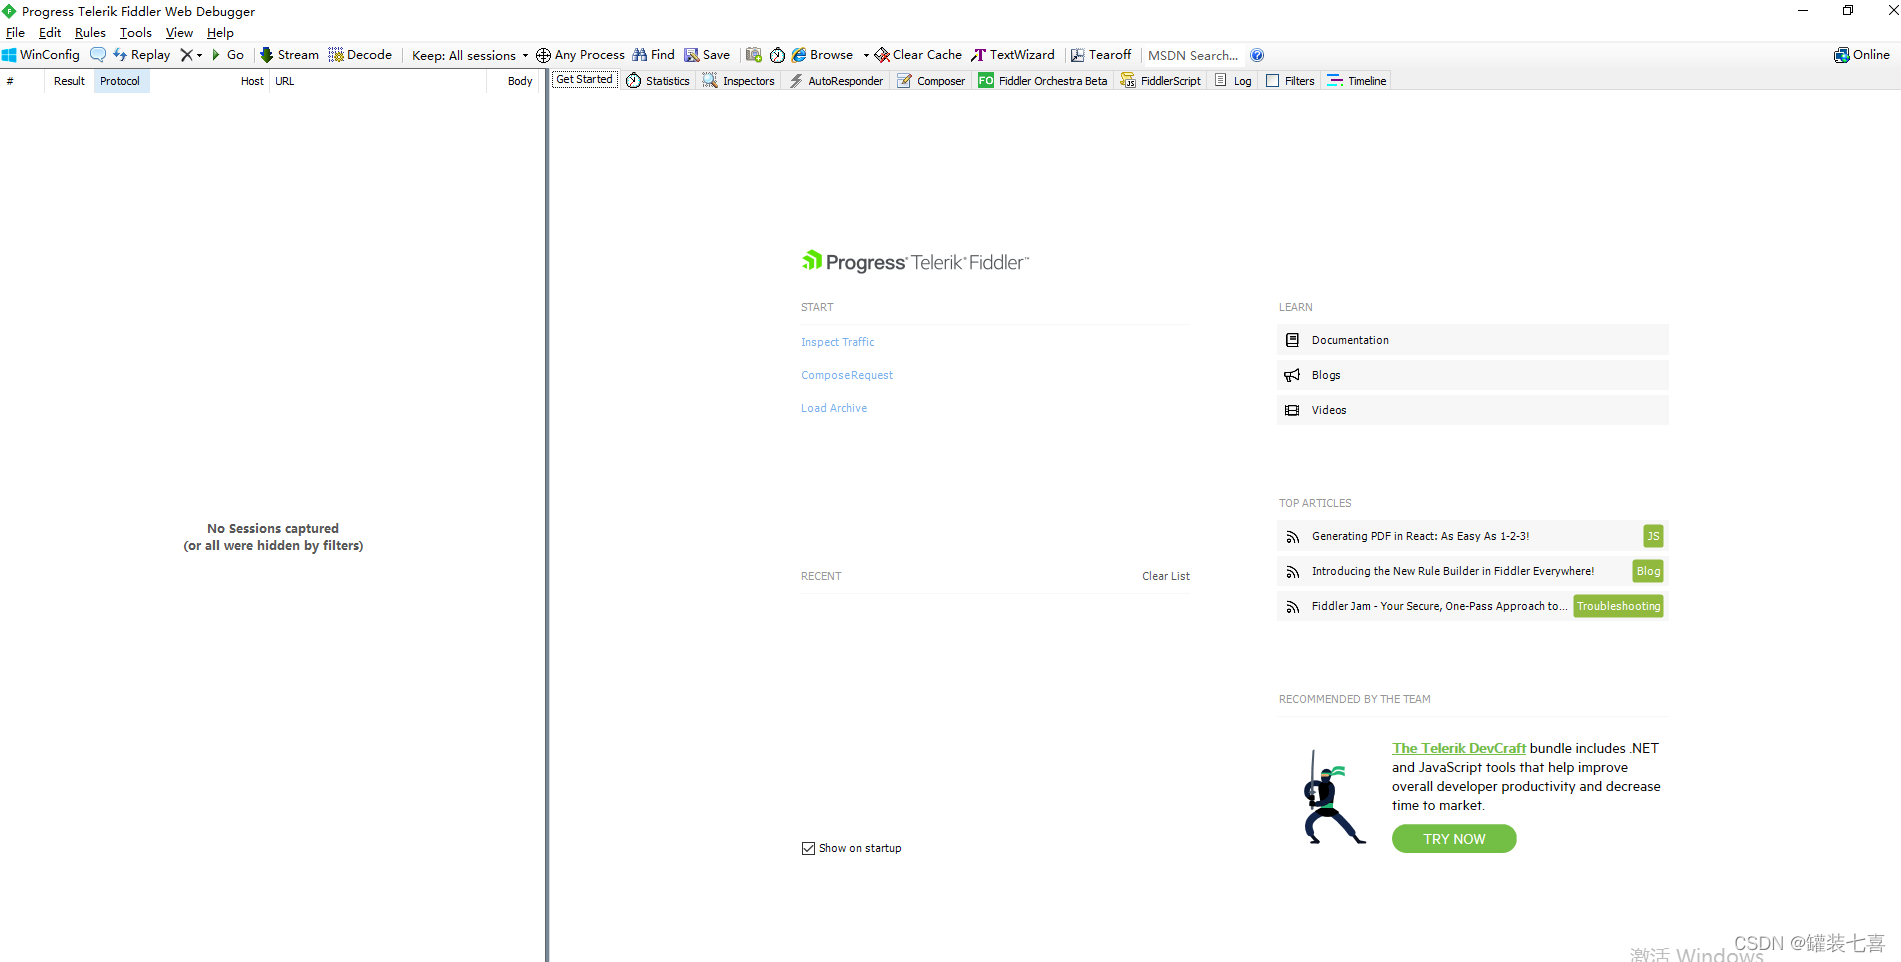
Task: Open the help question mark icon
Action: pyautogui.click(x=1257, y=55)
